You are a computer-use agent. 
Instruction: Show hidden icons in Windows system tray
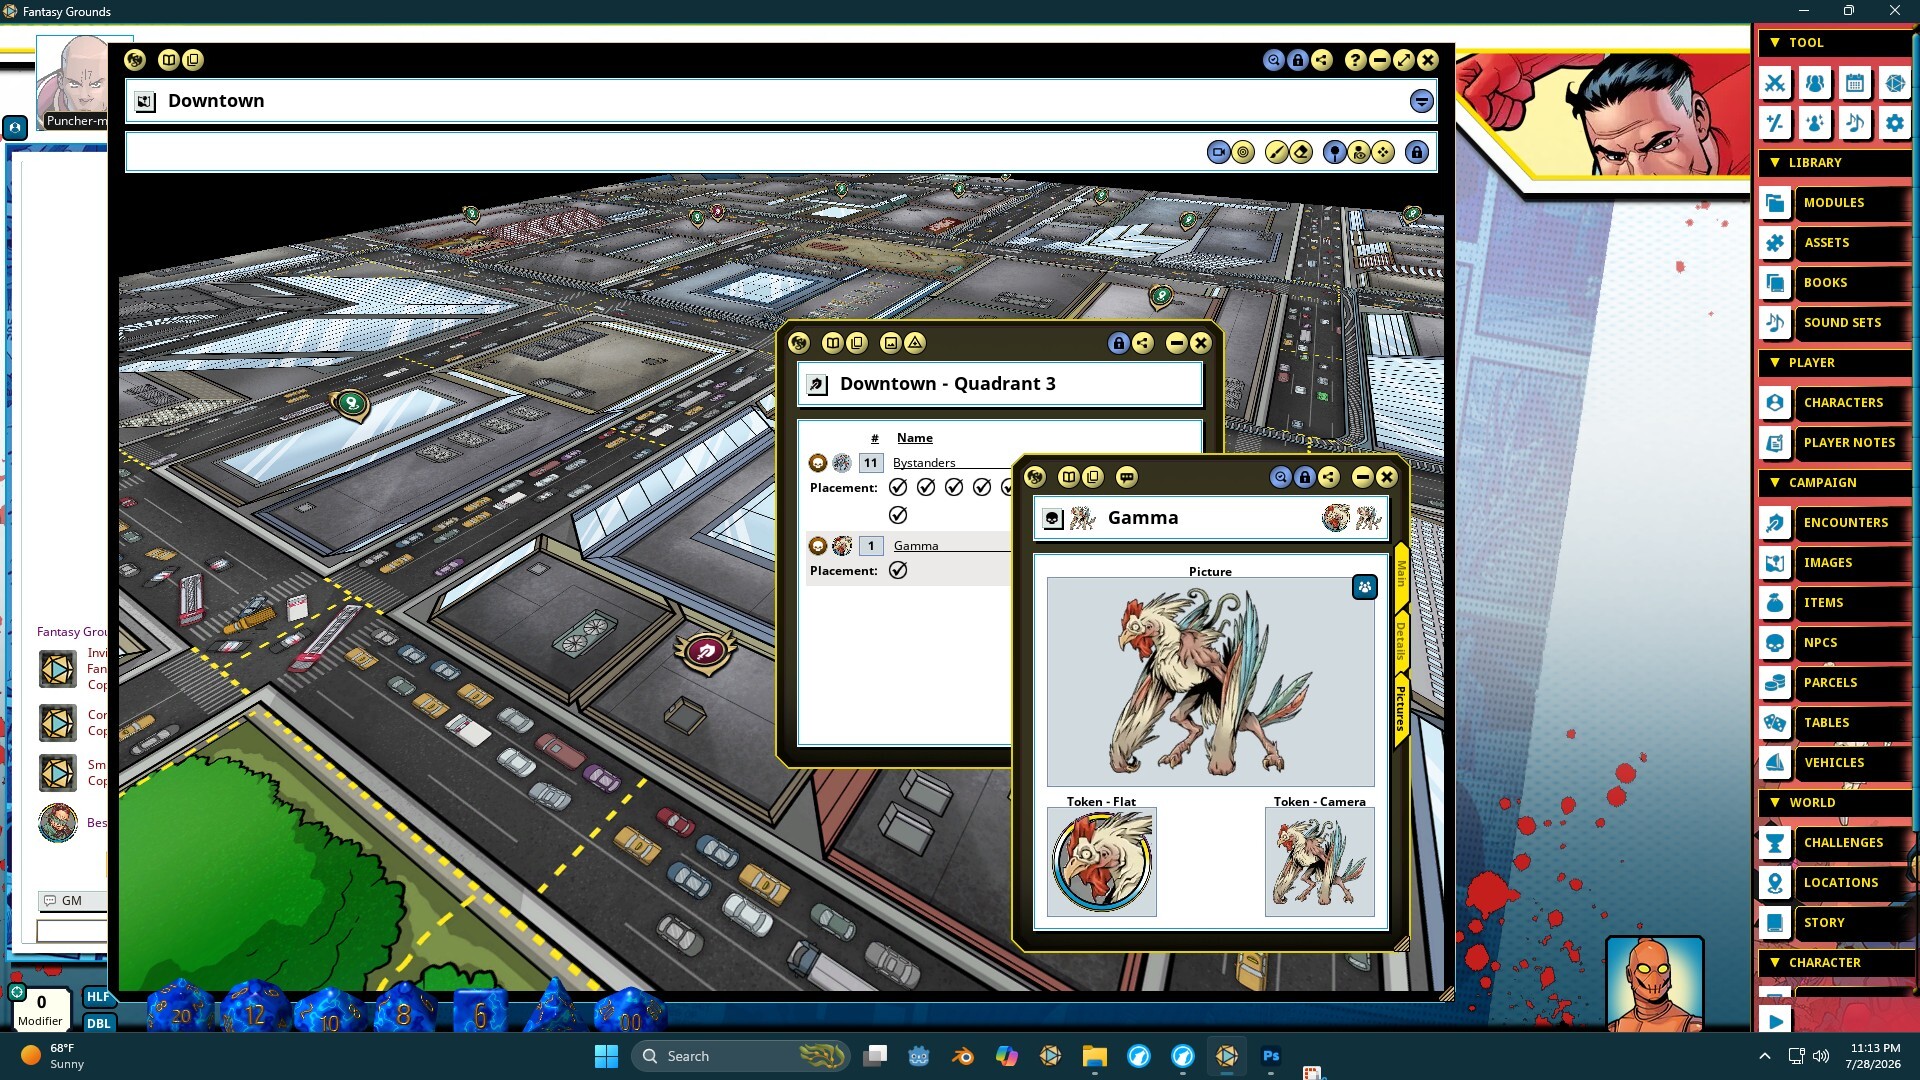[x=1765, y=1056]
